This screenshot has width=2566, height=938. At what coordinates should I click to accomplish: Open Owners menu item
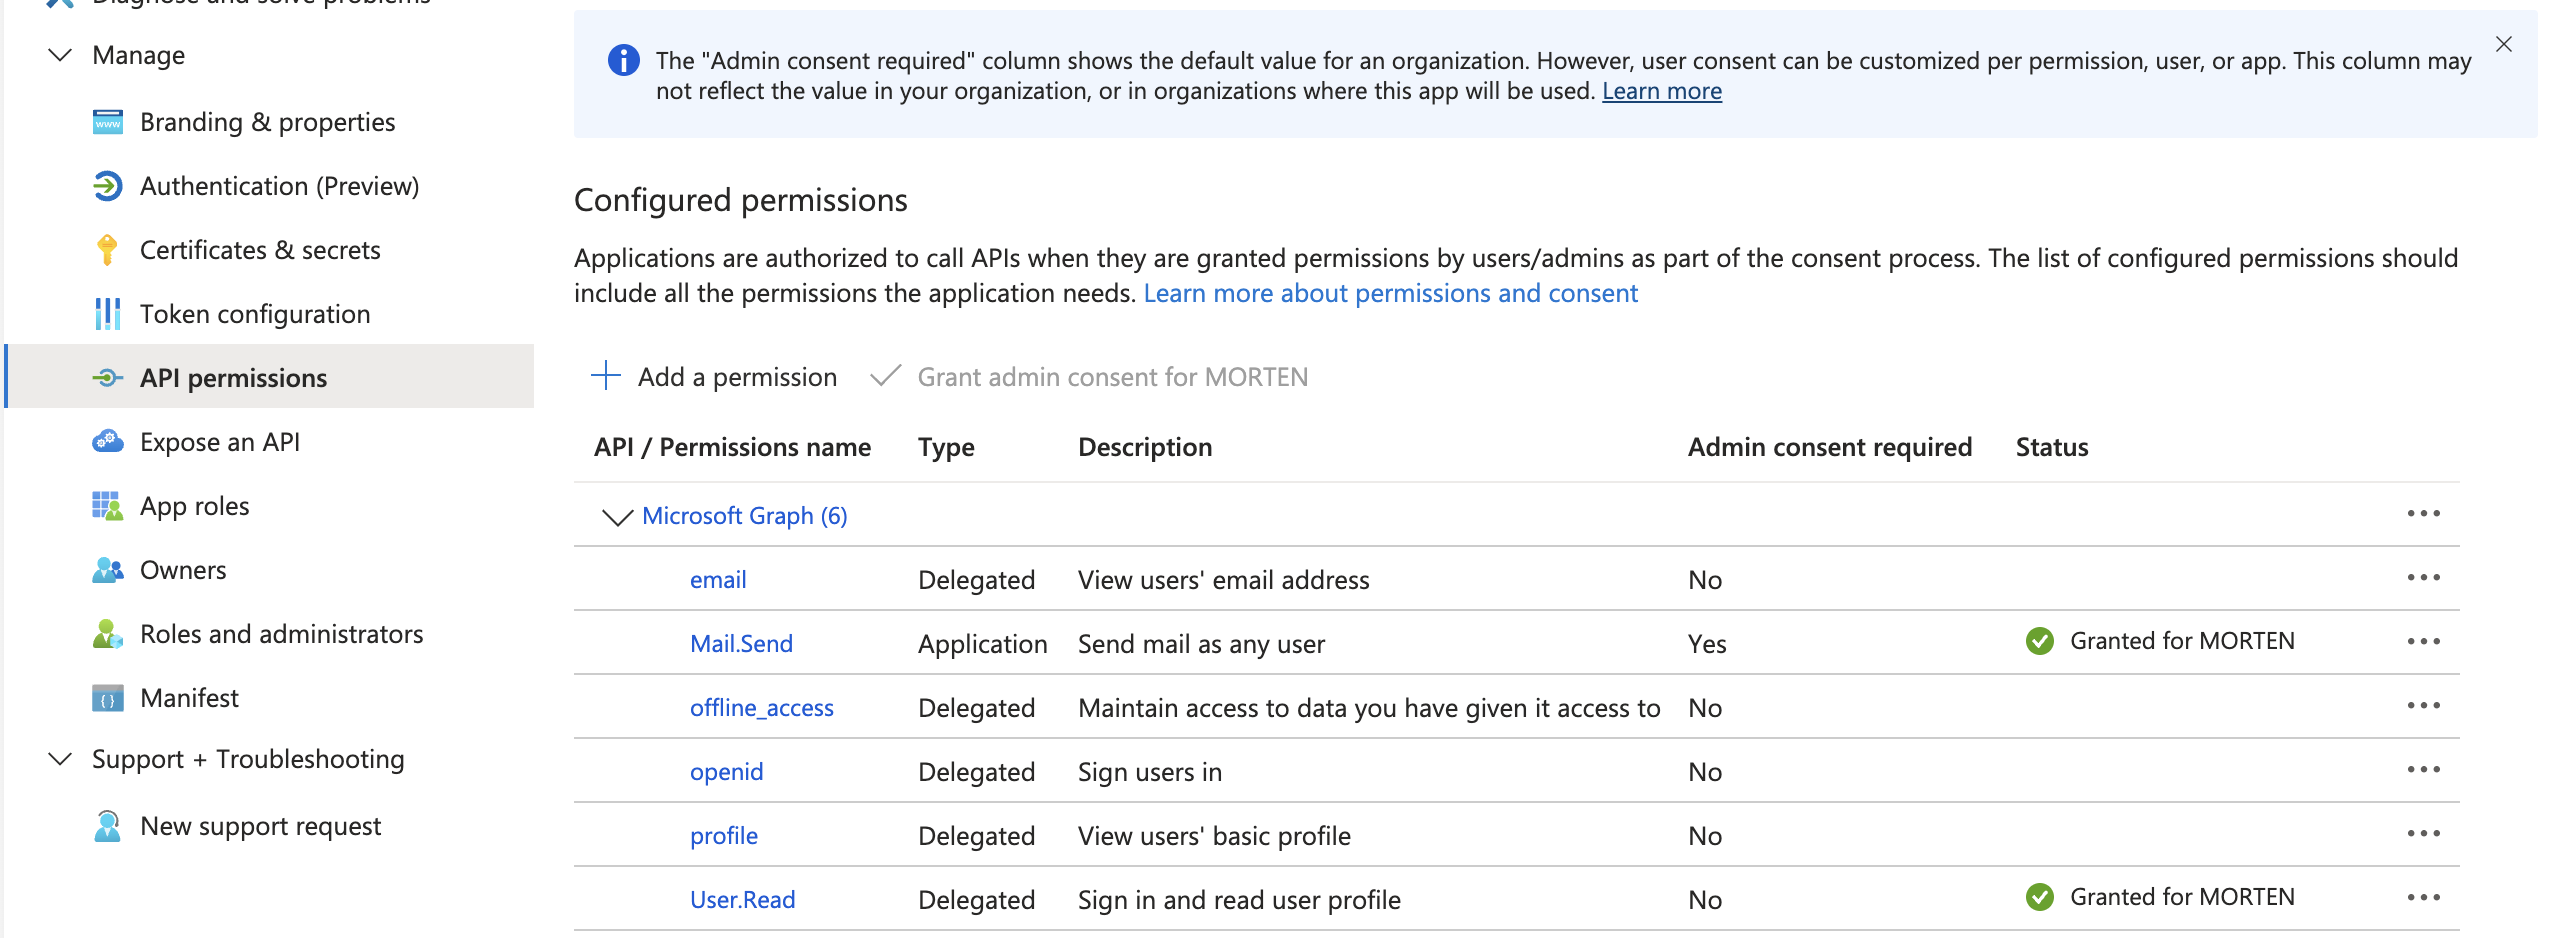click(270, 570)
